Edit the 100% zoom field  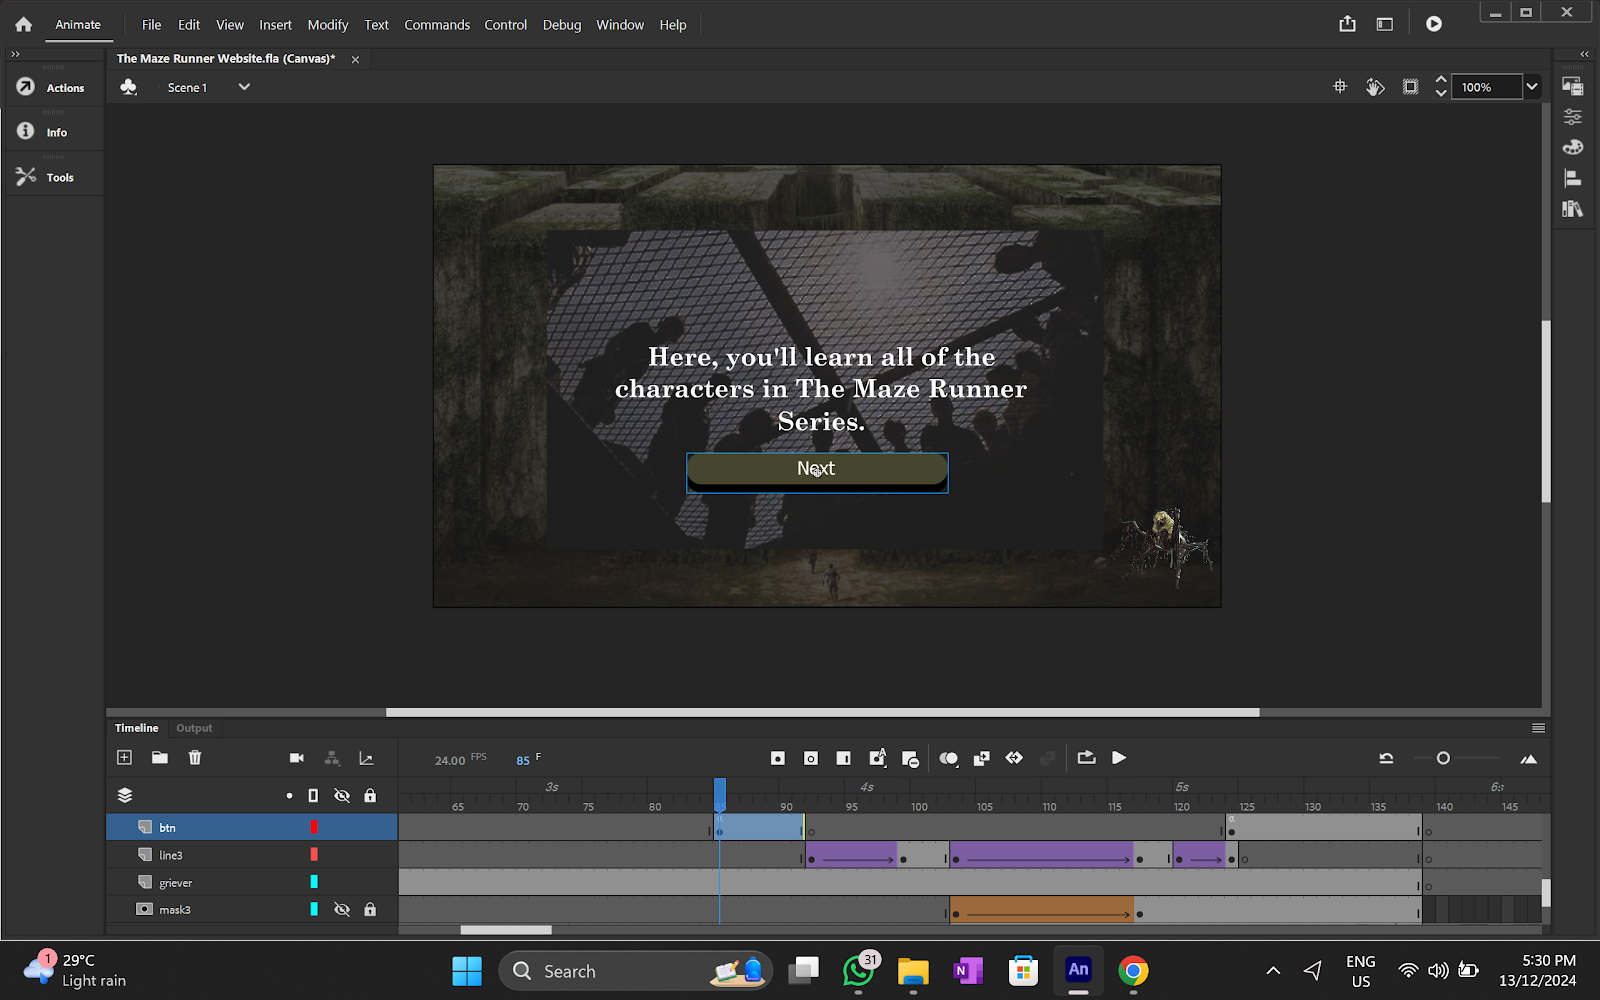pos(1487,87)
